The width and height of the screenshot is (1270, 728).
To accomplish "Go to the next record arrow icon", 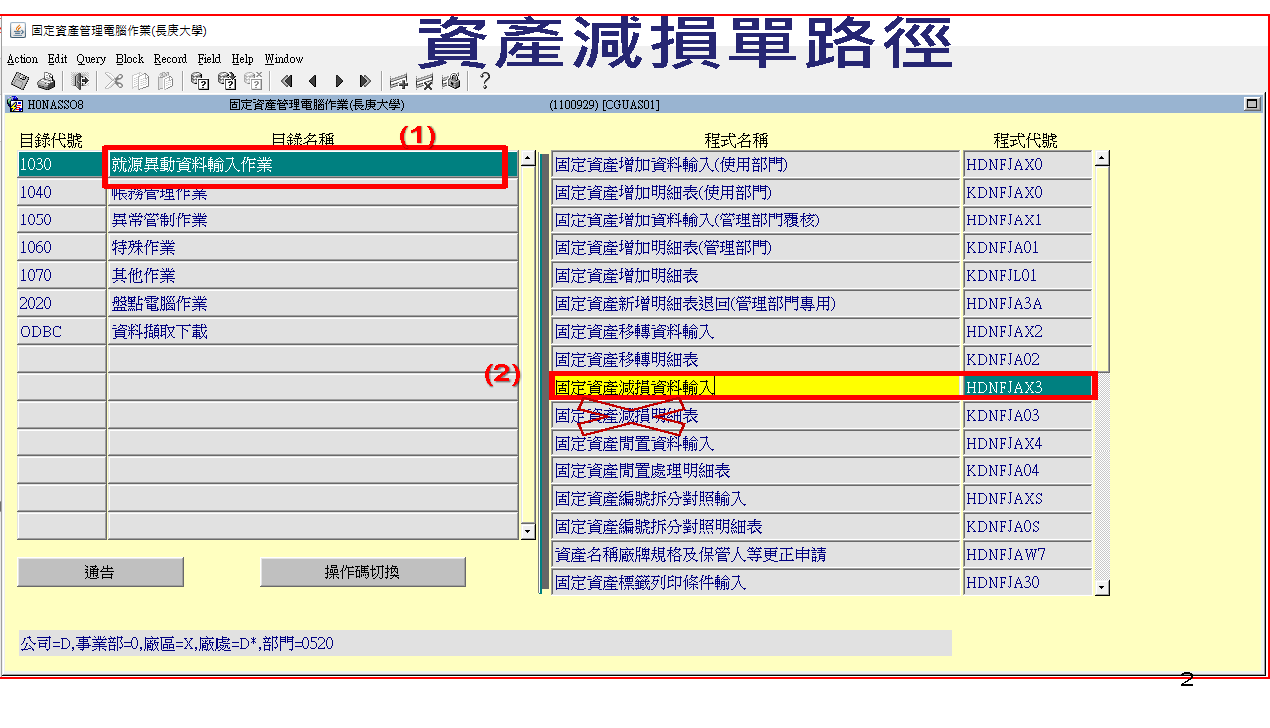I will (339, 81).
